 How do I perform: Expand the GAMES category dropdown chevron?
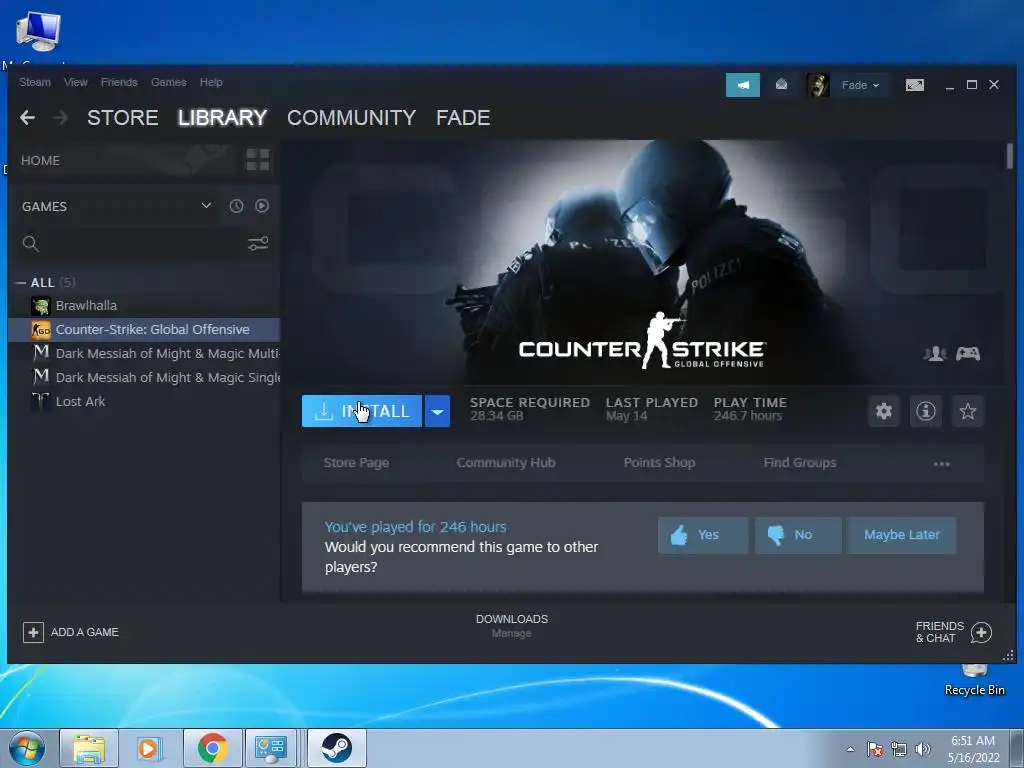206,206
